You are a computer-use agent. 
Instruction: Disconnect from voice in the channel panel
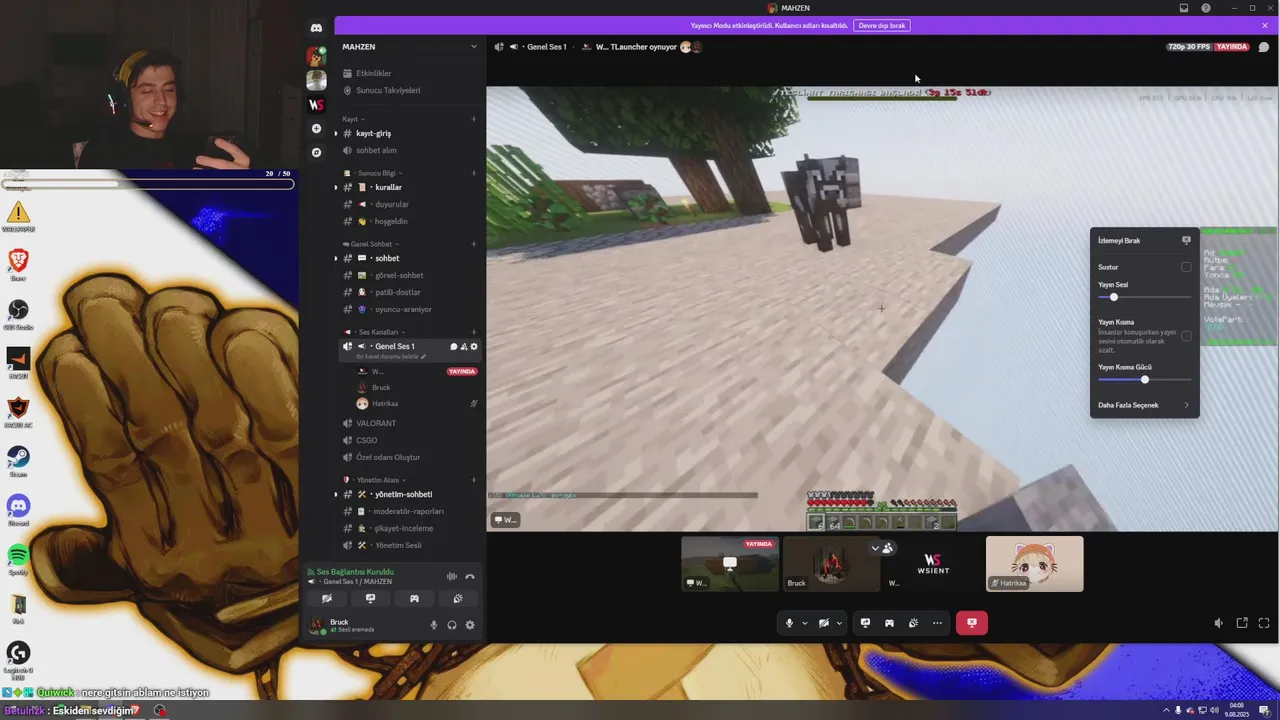(470, 576)
